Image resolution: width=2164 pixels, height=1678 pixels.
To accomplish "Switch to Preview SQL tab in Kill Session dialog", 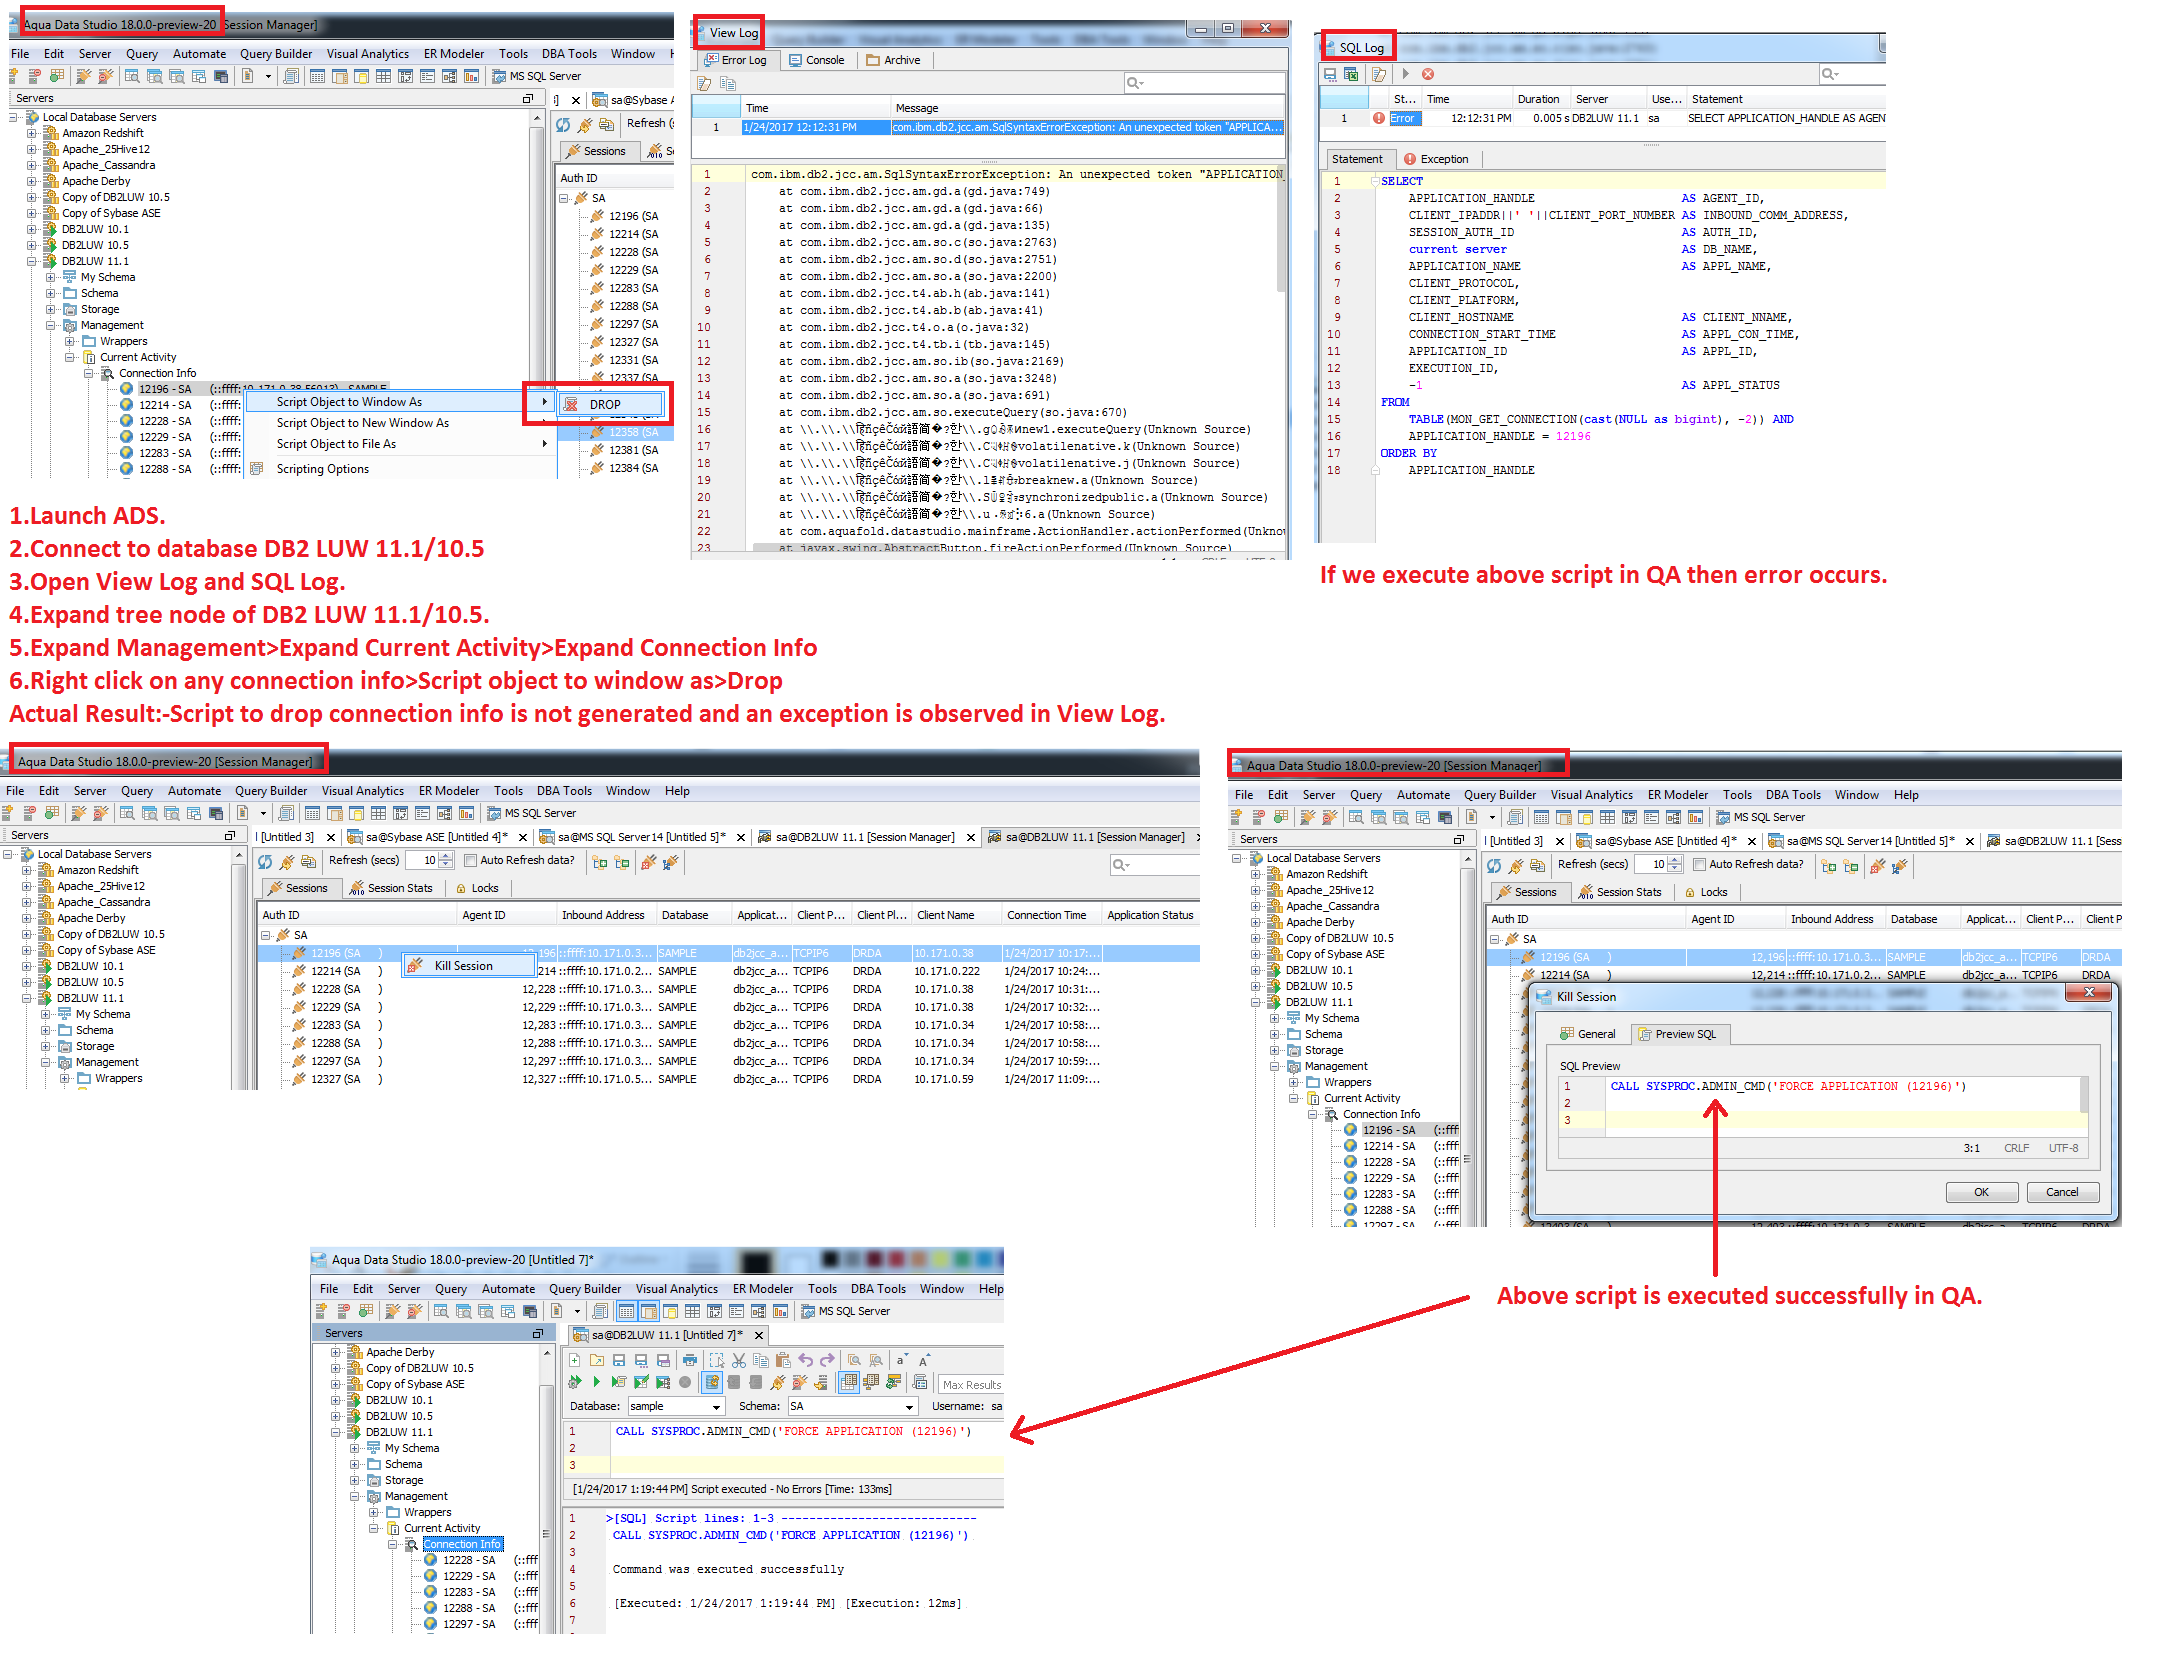I will tap(1683, 1035).
